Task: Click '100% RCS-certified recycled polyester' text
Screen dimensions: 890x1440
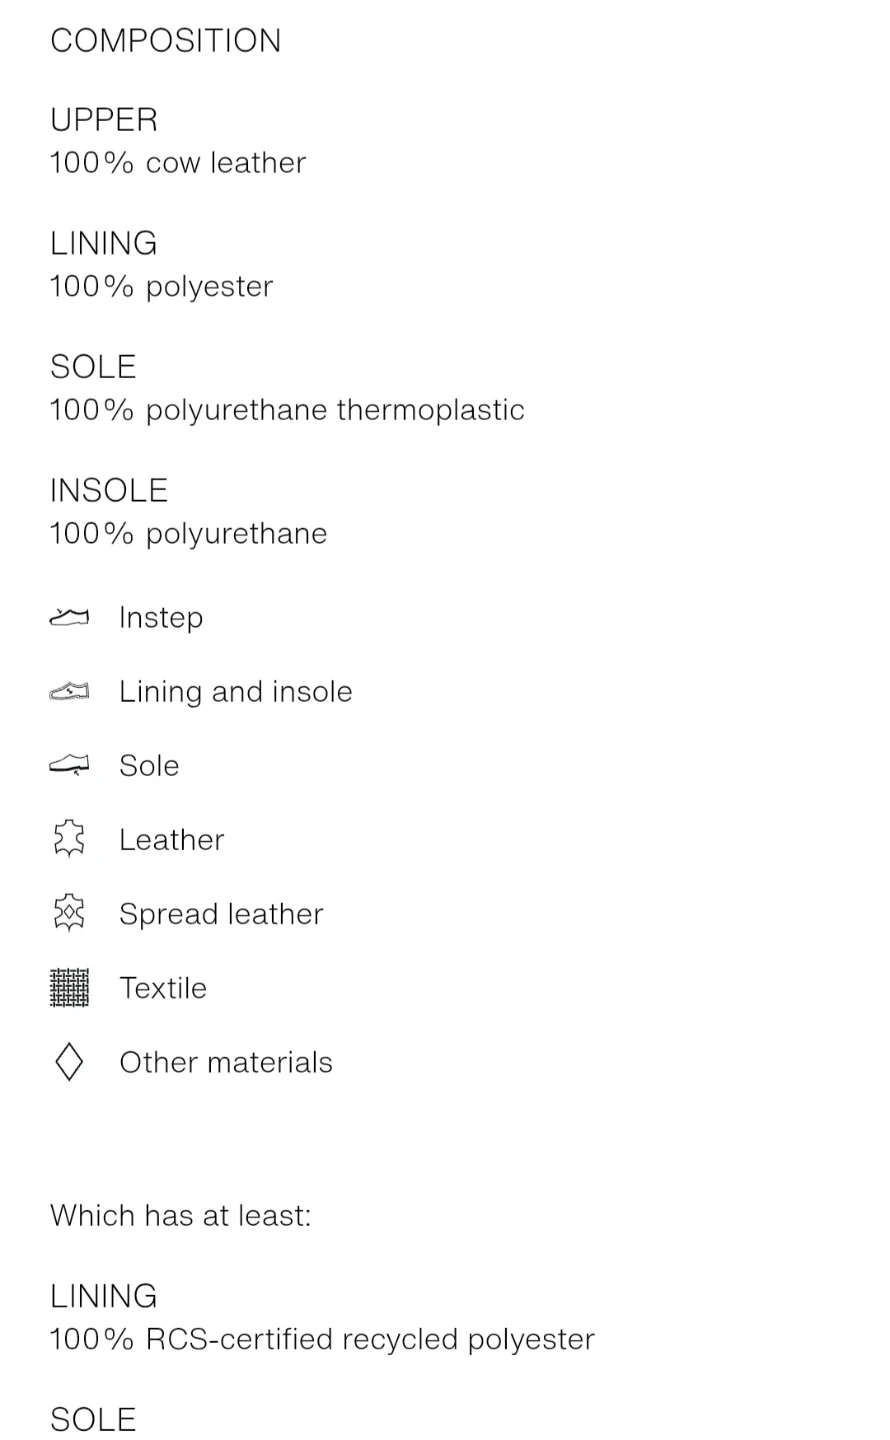Action: 322,1339
